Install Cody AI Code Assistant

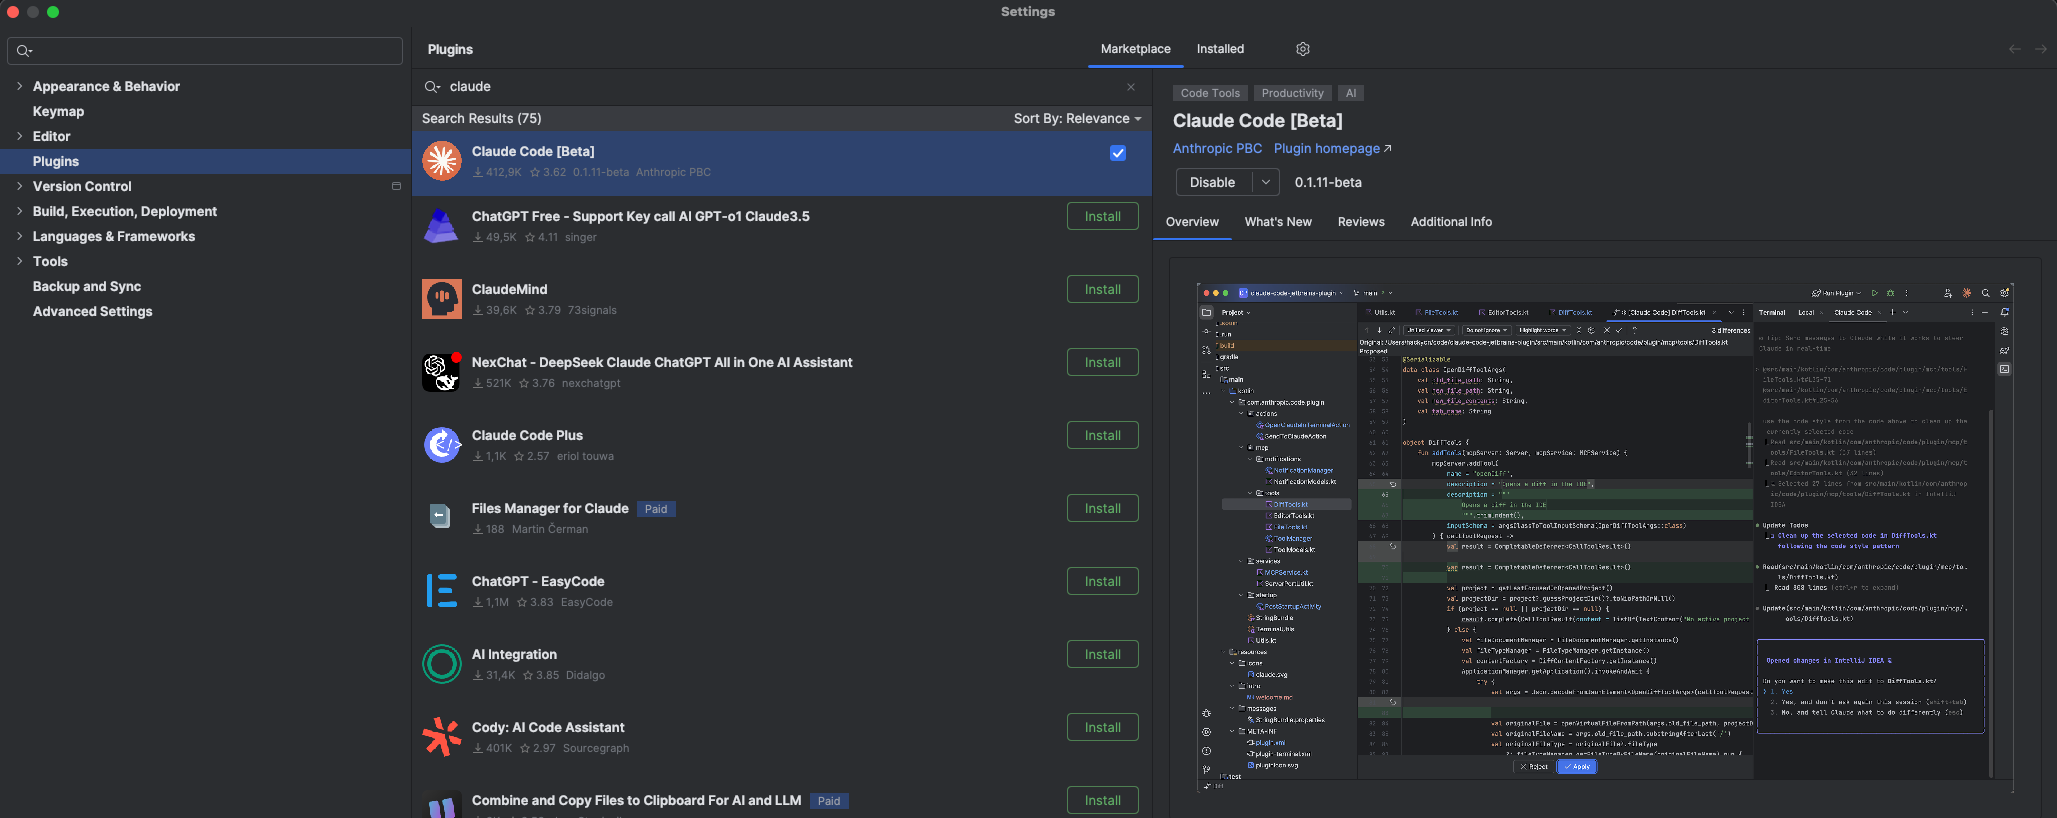(x=1102, y=727)
